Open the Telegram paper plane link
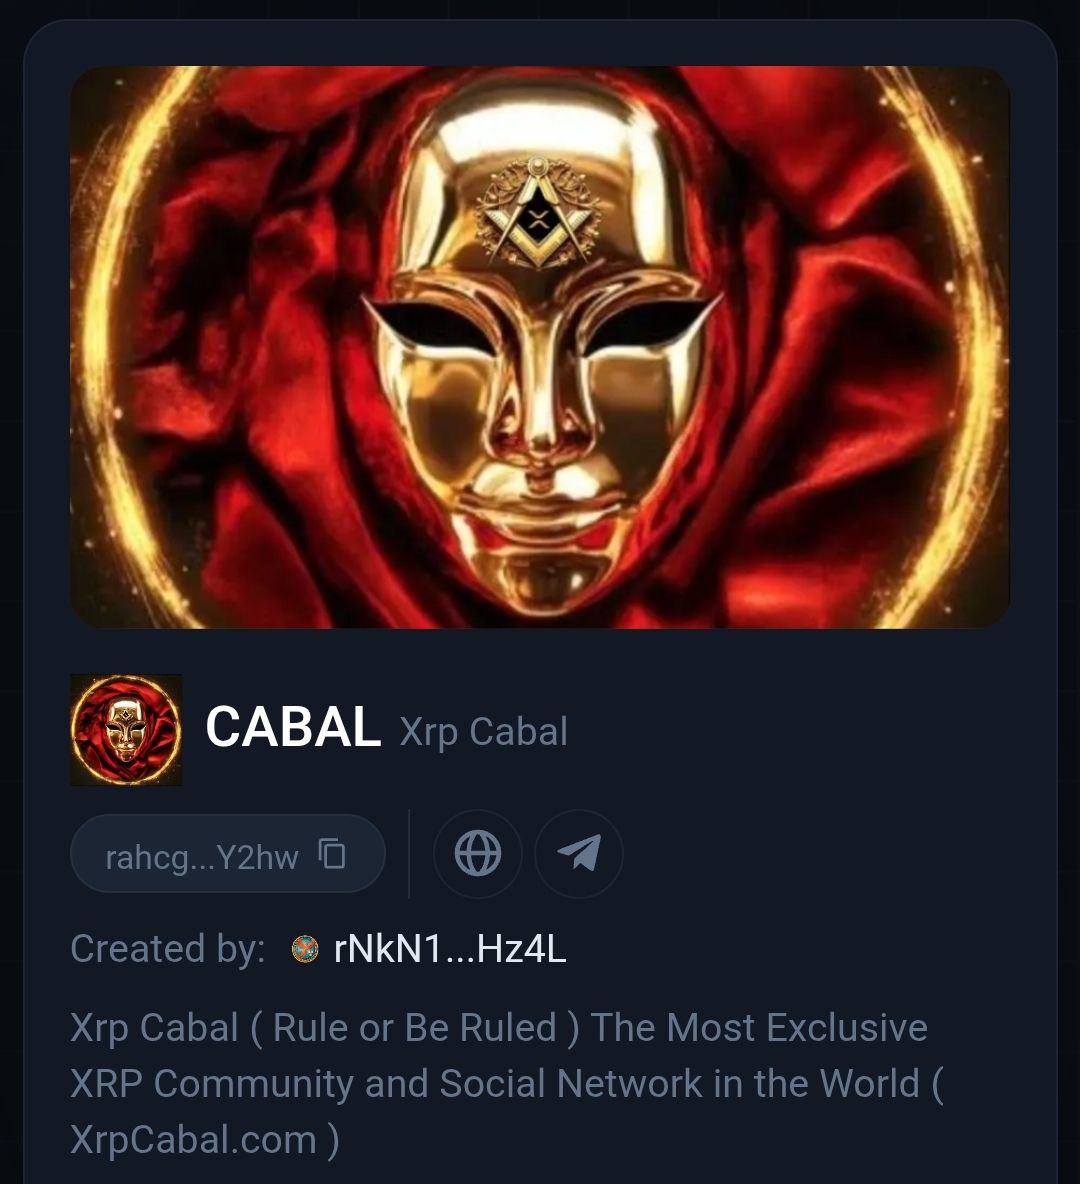 tap(579, 854)
